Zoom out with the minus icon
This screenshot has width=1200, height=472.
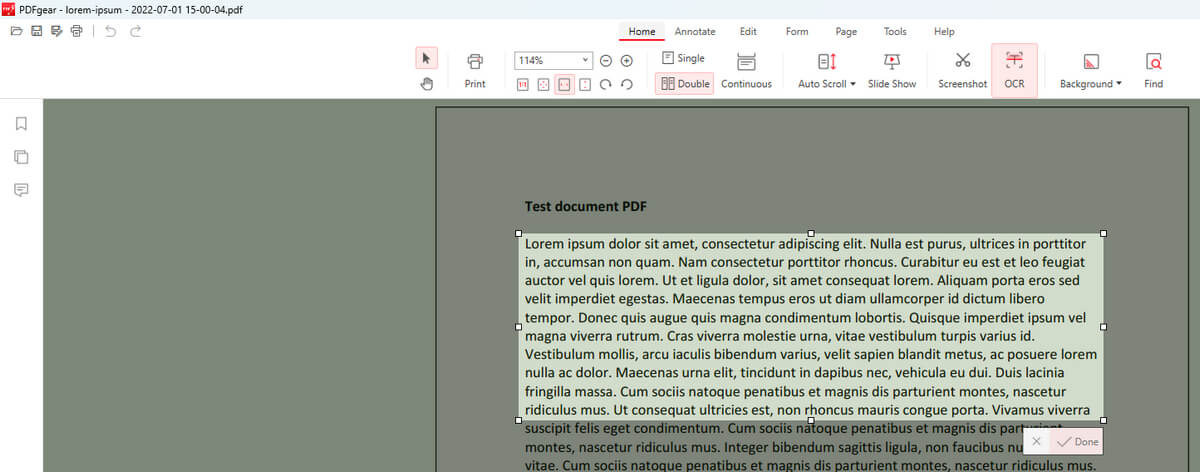pos(605,60)
